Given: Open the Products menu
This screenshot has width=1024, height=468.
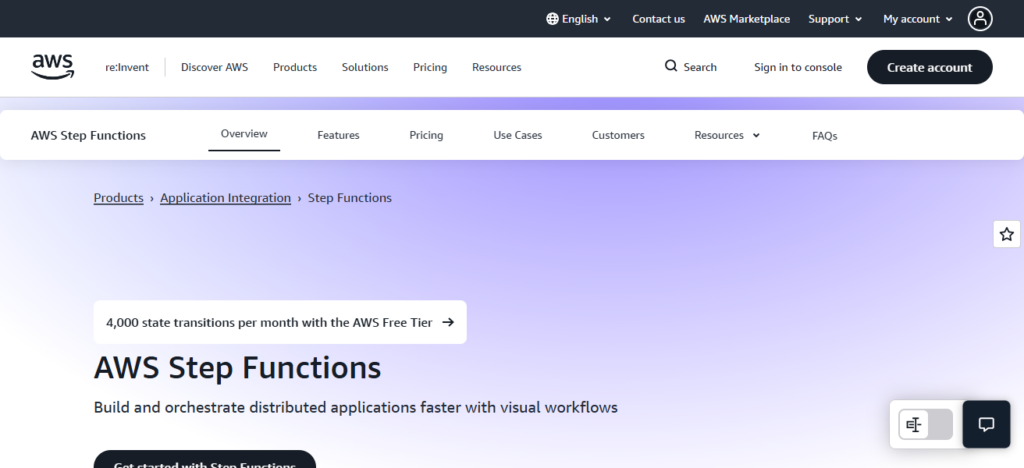Looking at the screenshot, I should (295, 67).
